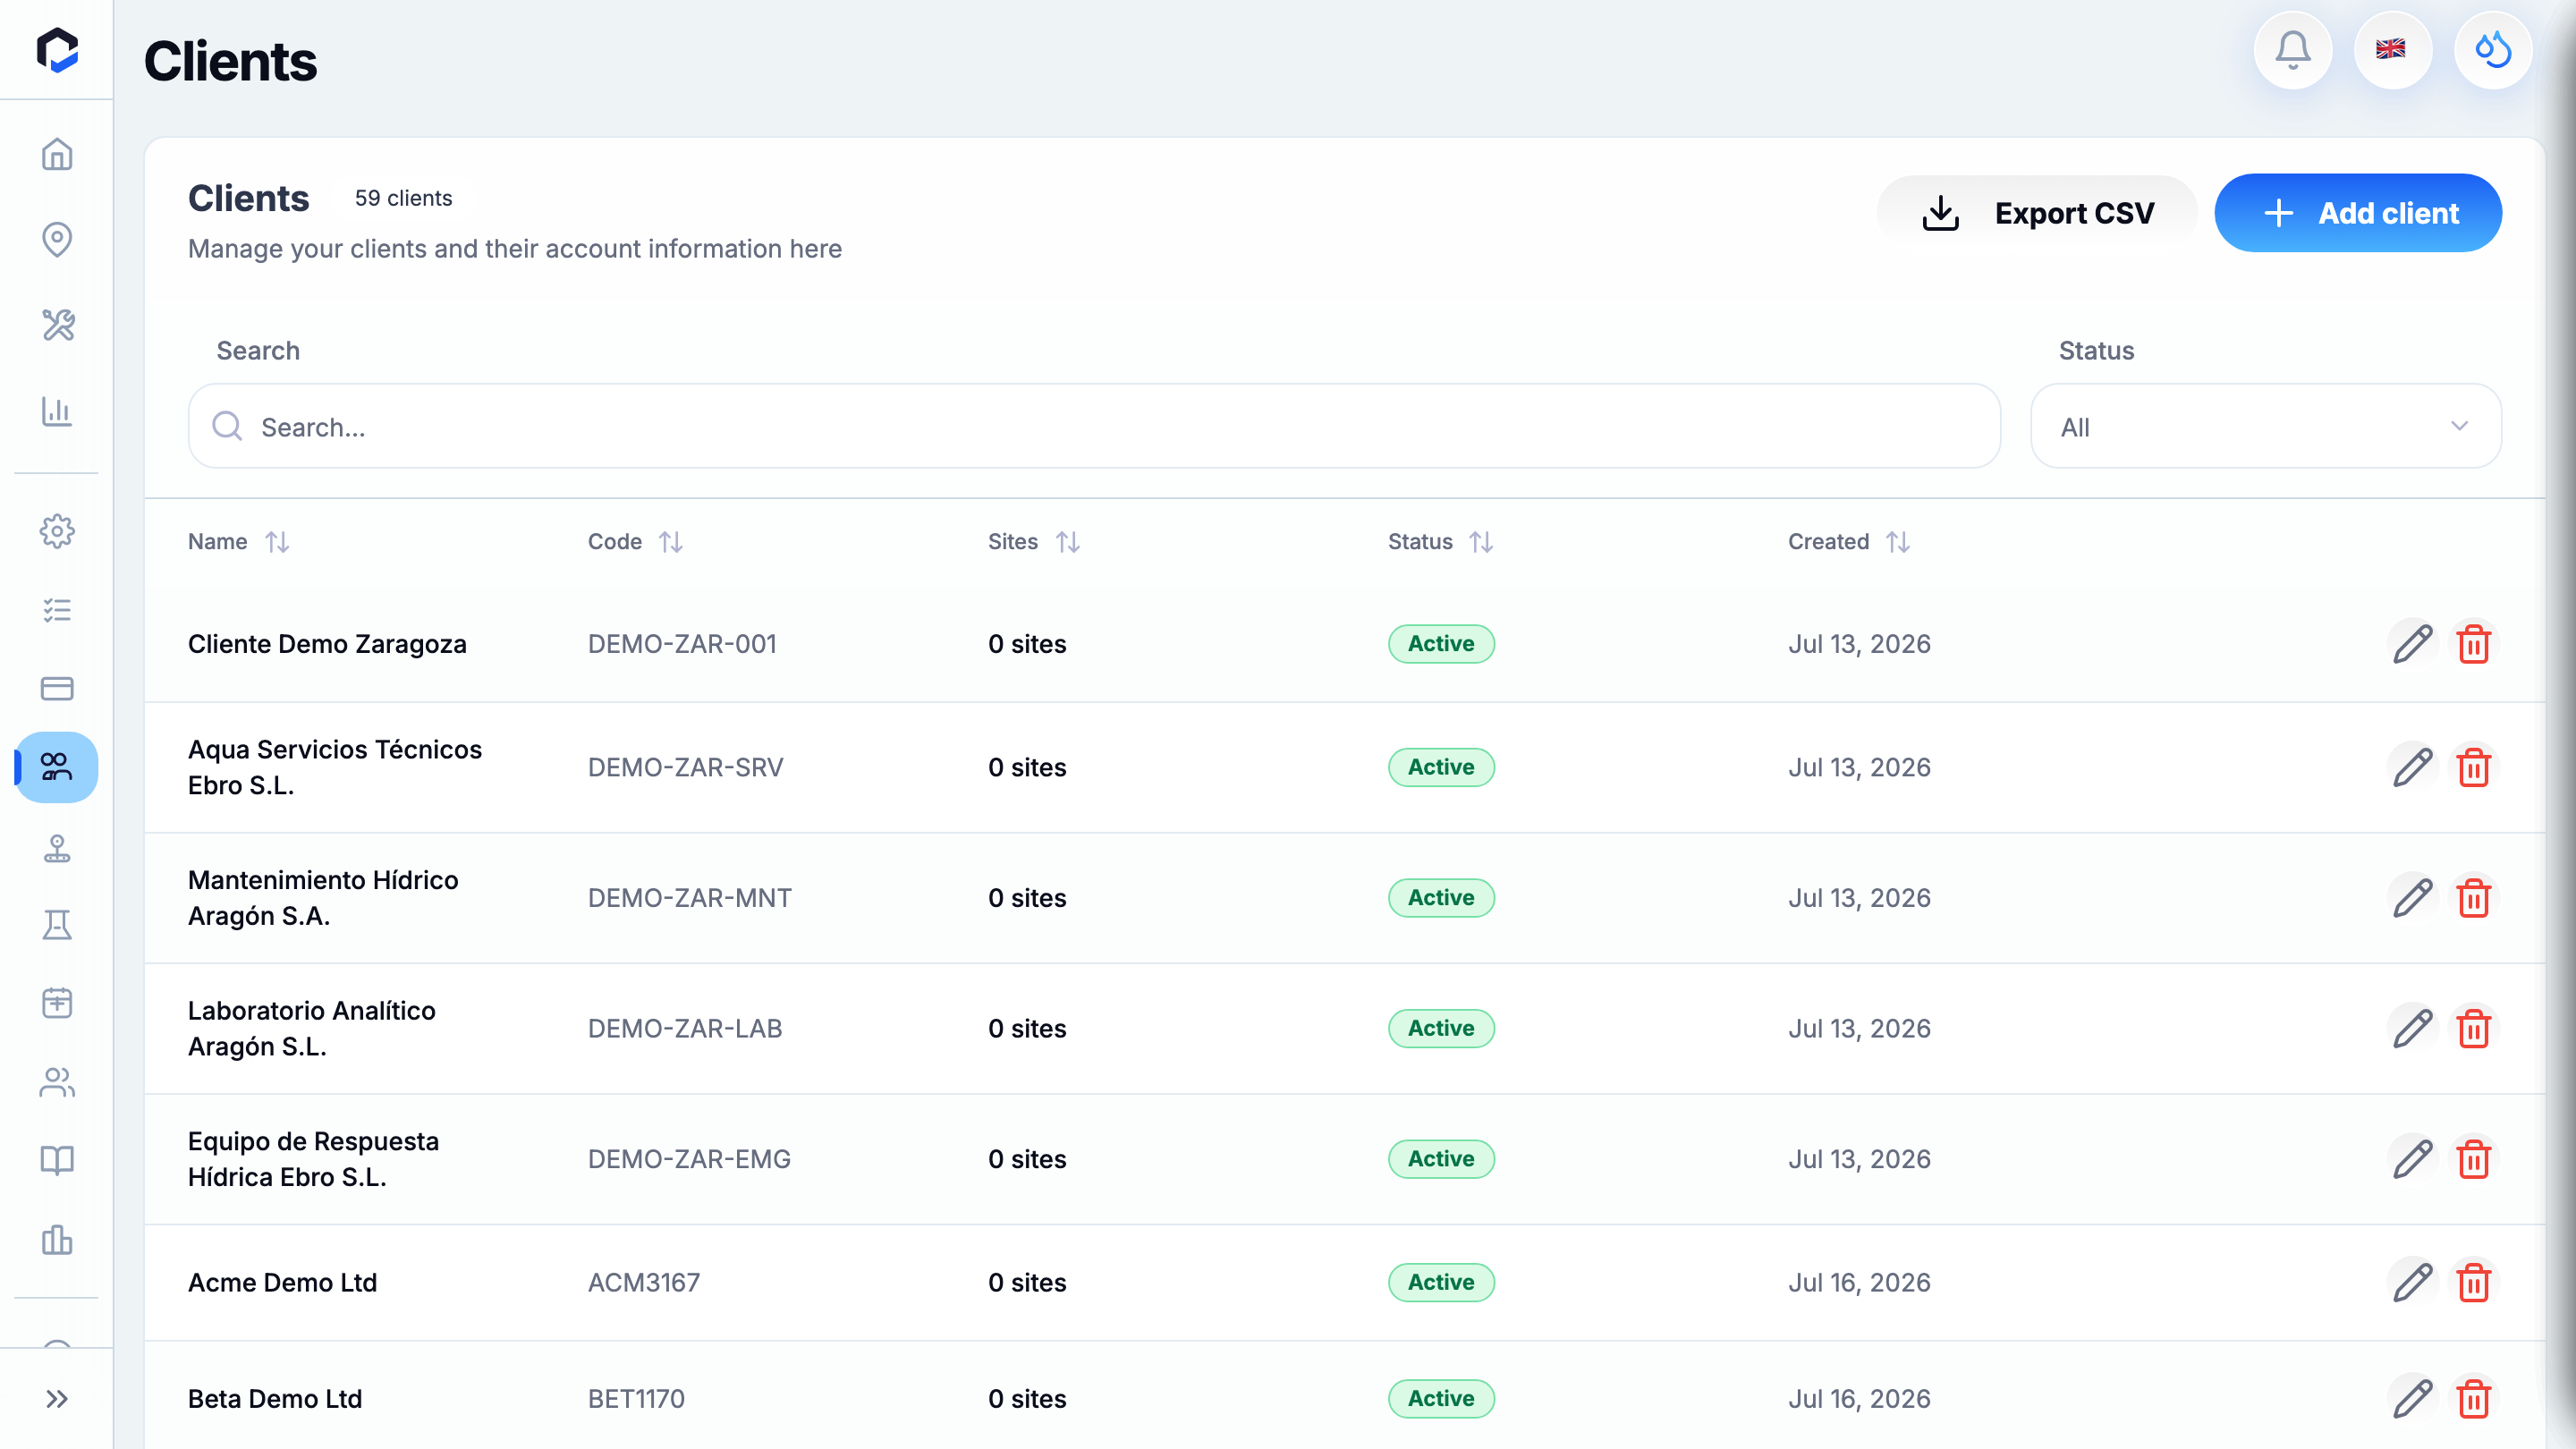The width and height of the screenshot is (2576, 1449).
Task: Open the stamp icon in sidebar
Action: coord(57,848)
